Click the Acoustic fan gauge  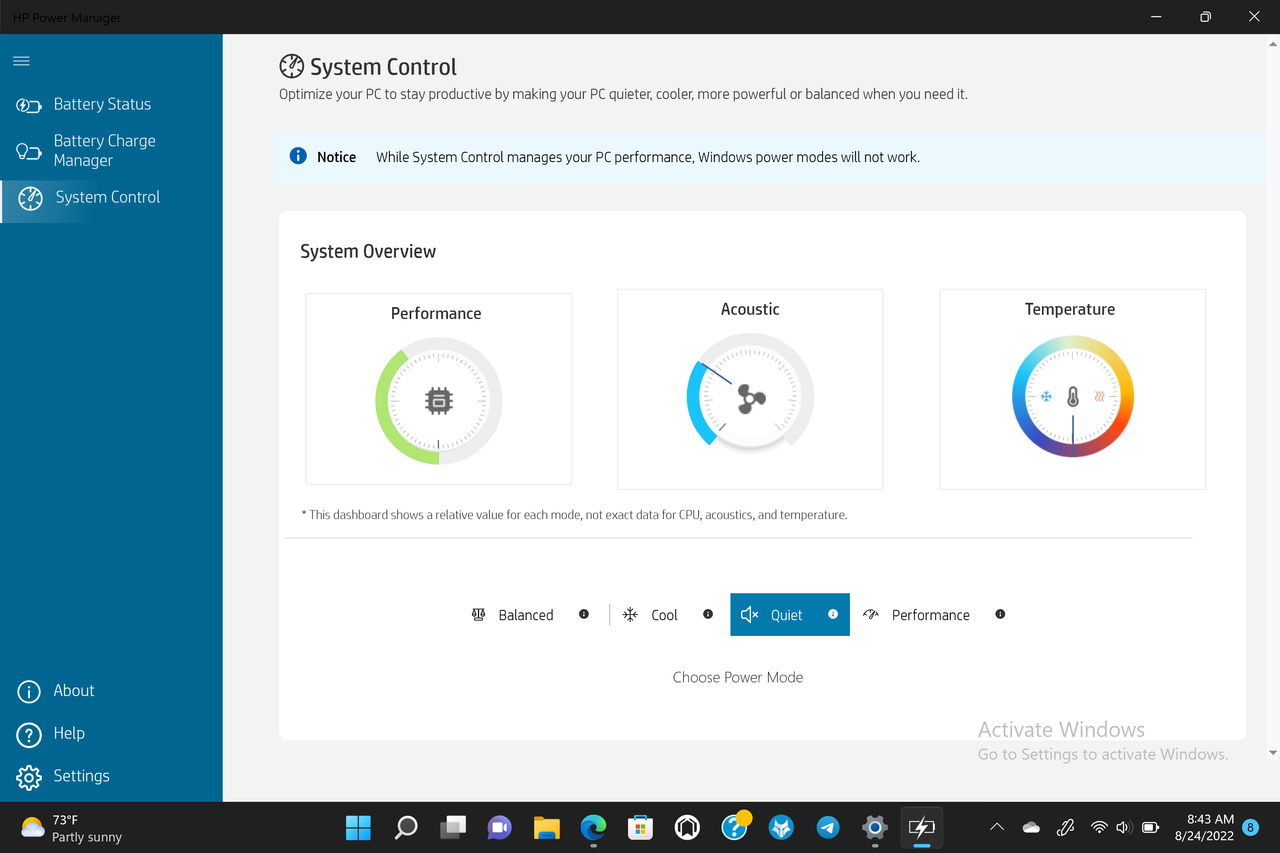pos(750,397)
